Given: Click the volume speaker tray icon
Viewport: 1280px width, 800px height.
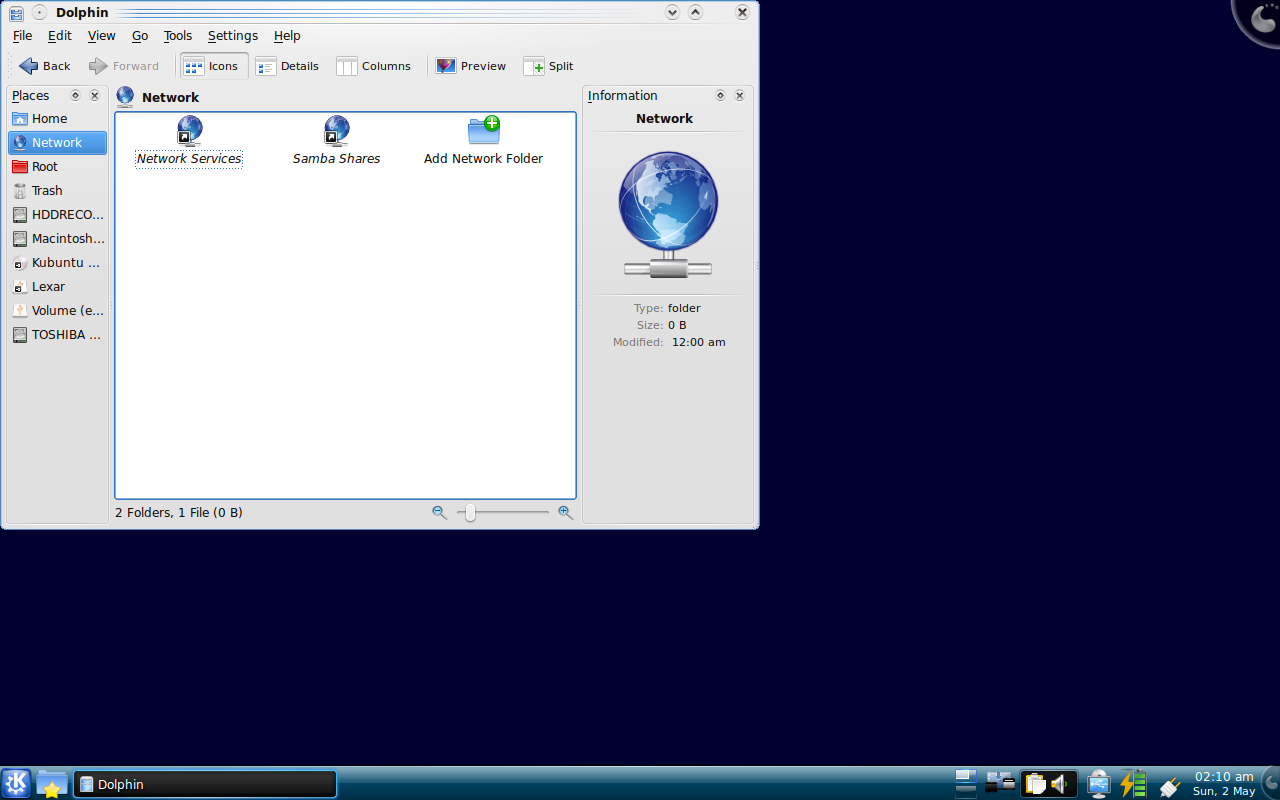Looking at the screenshot, I should coord(1060,784).
